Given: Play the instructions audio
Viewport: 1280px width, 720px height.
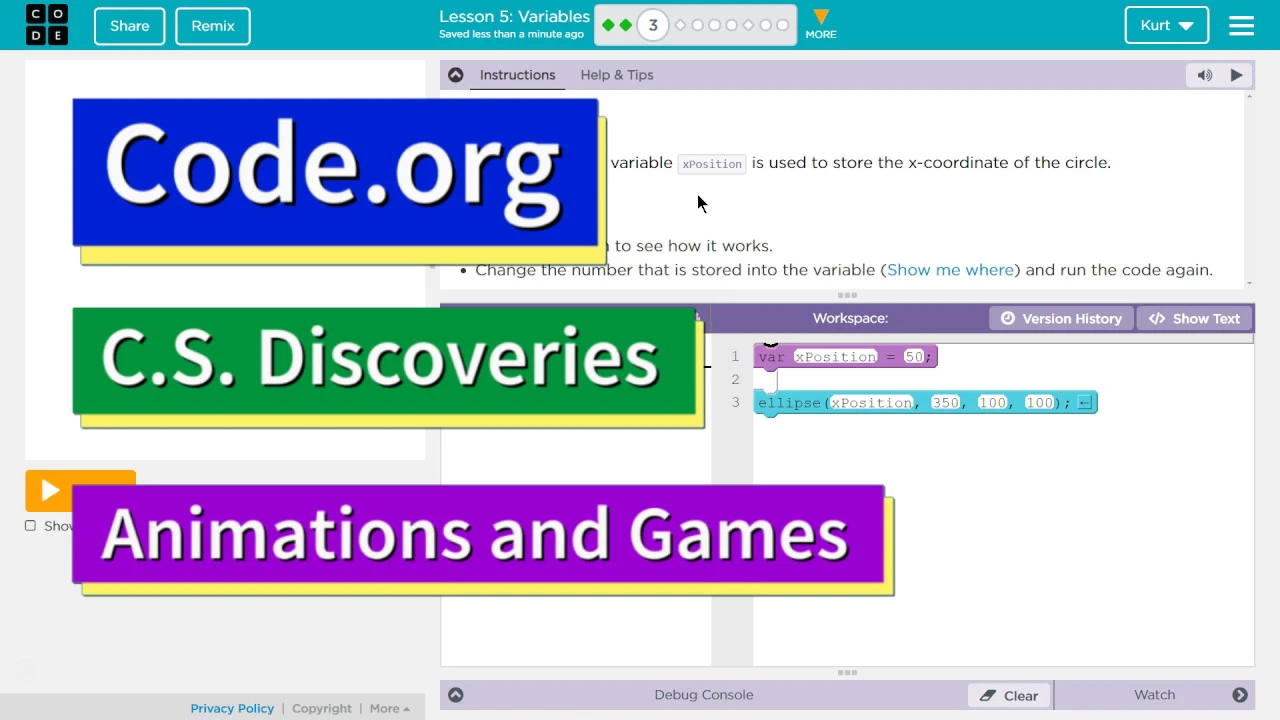Looking at the screenshot, I should point(1237,75).
